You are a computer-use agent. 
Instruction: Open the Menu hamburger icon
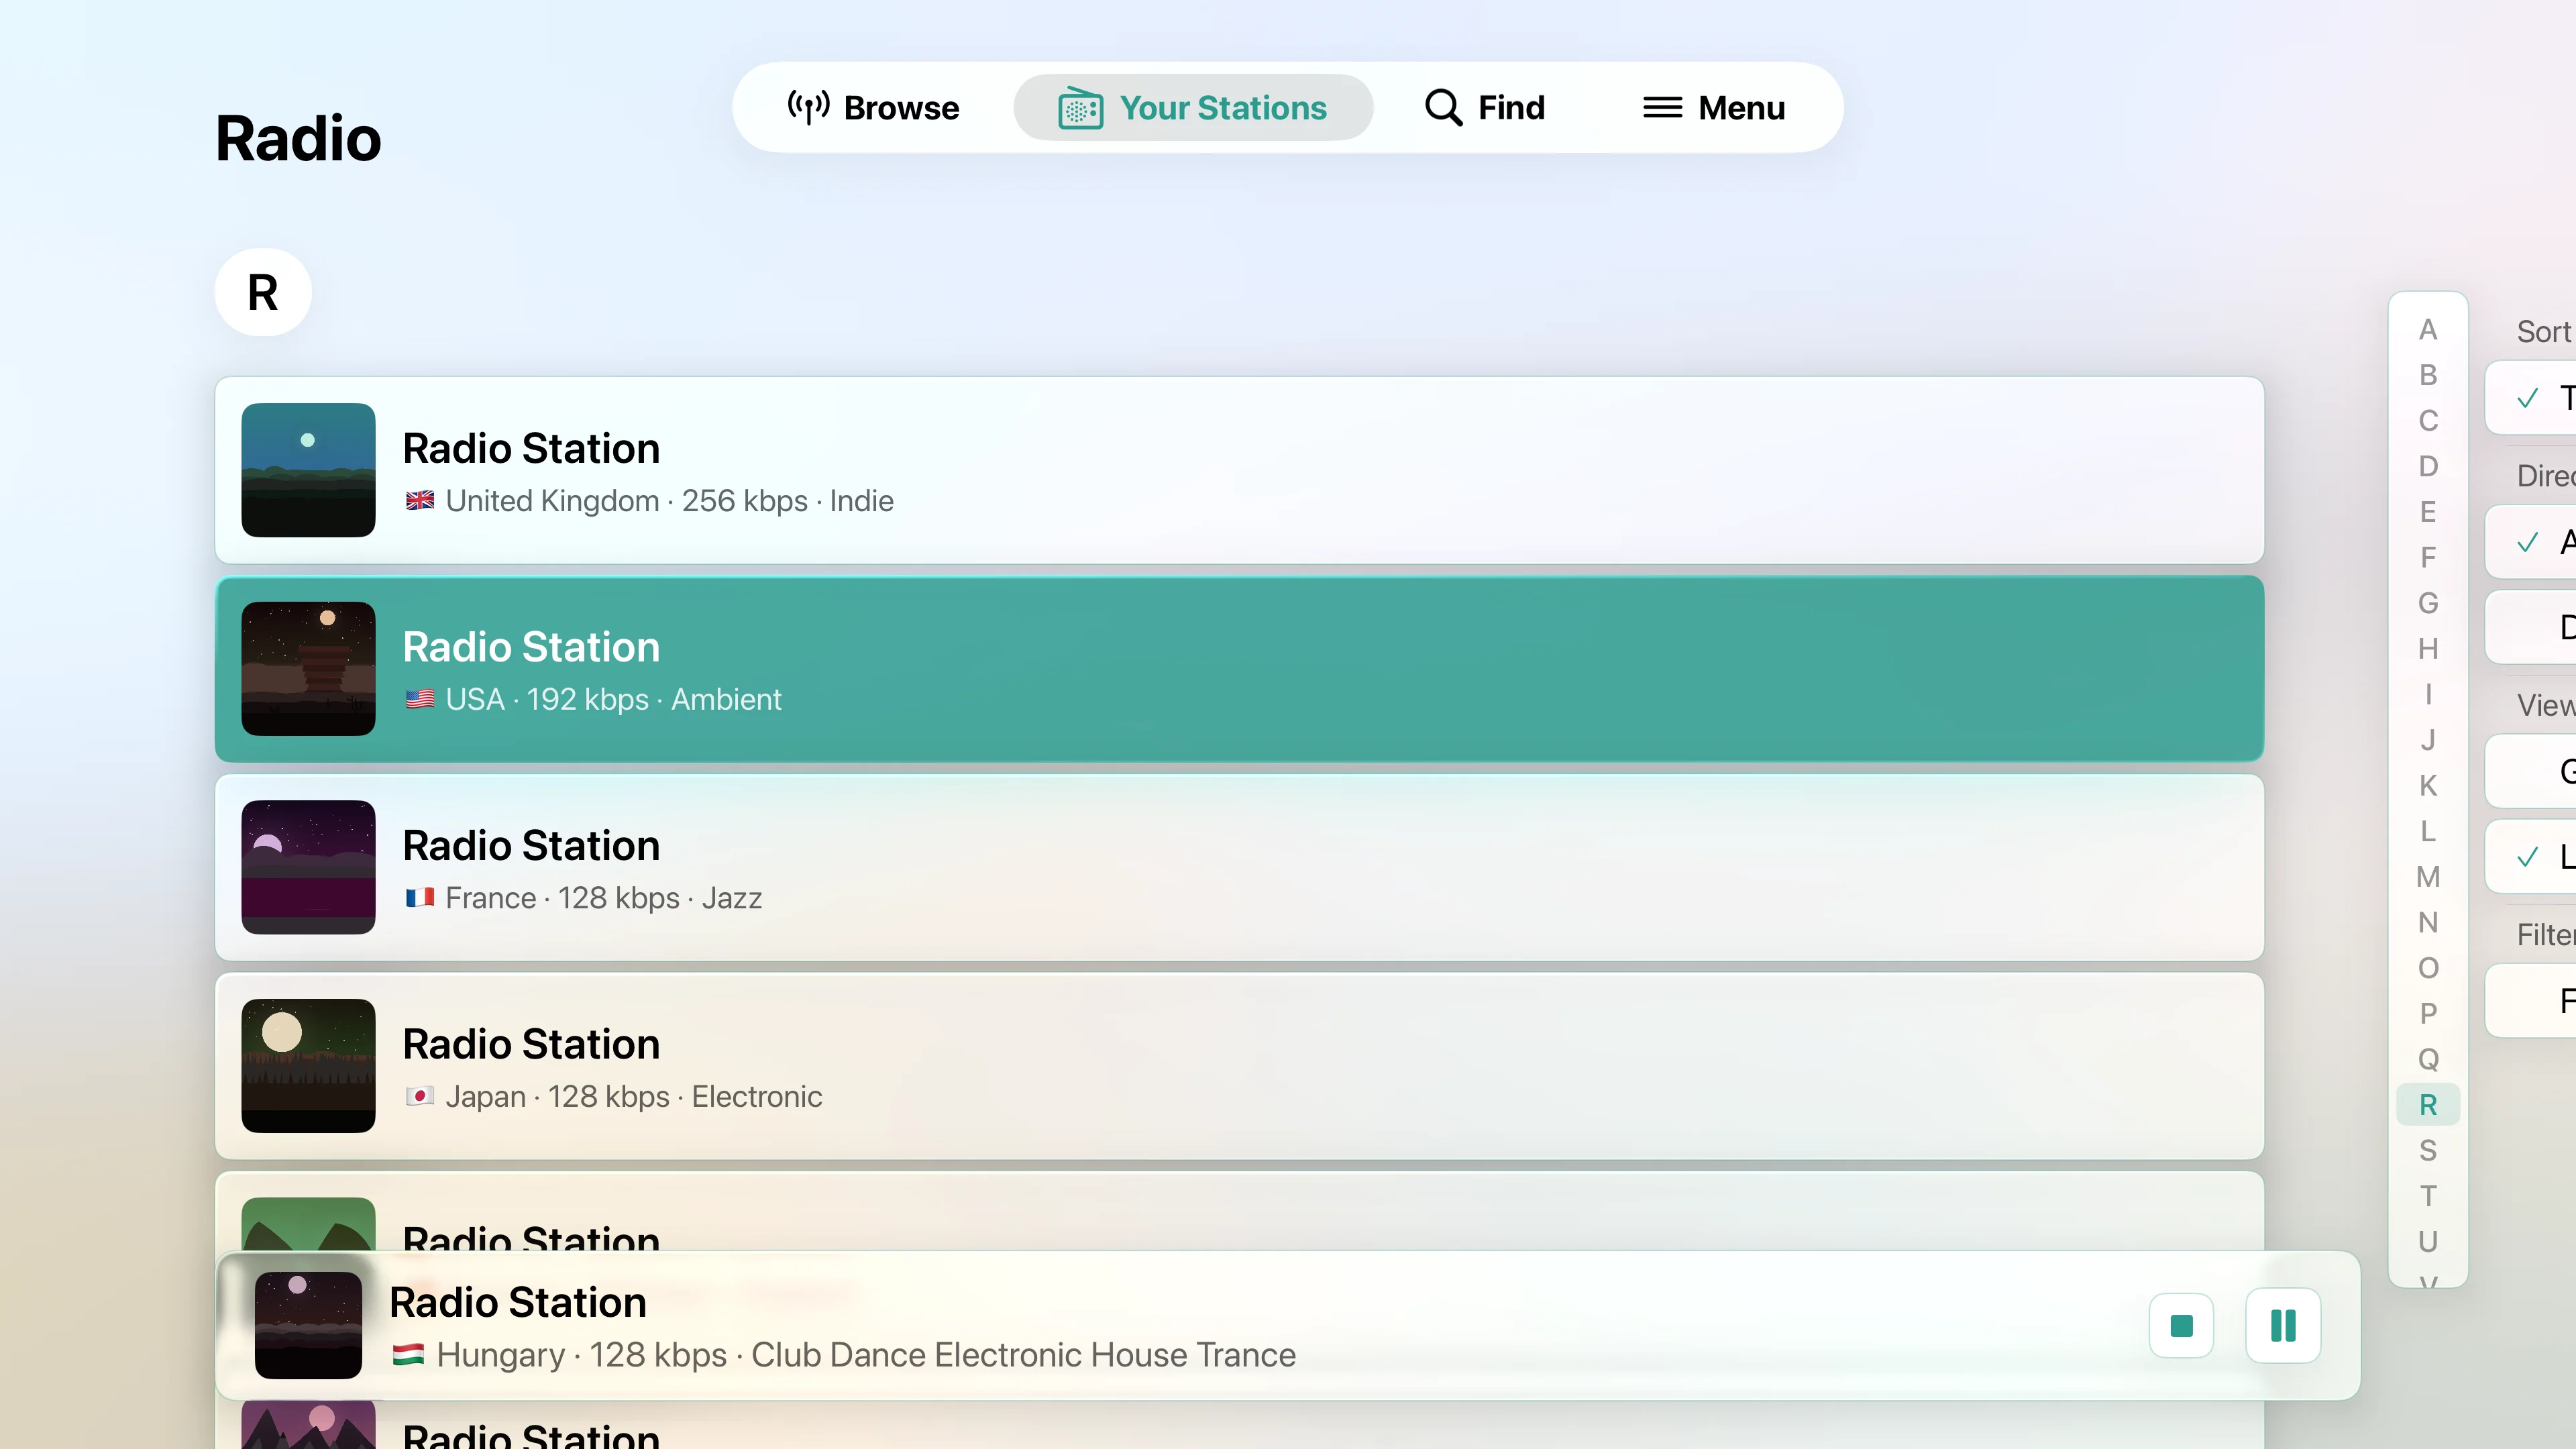pyautogui.click(x=1662, y=107)
